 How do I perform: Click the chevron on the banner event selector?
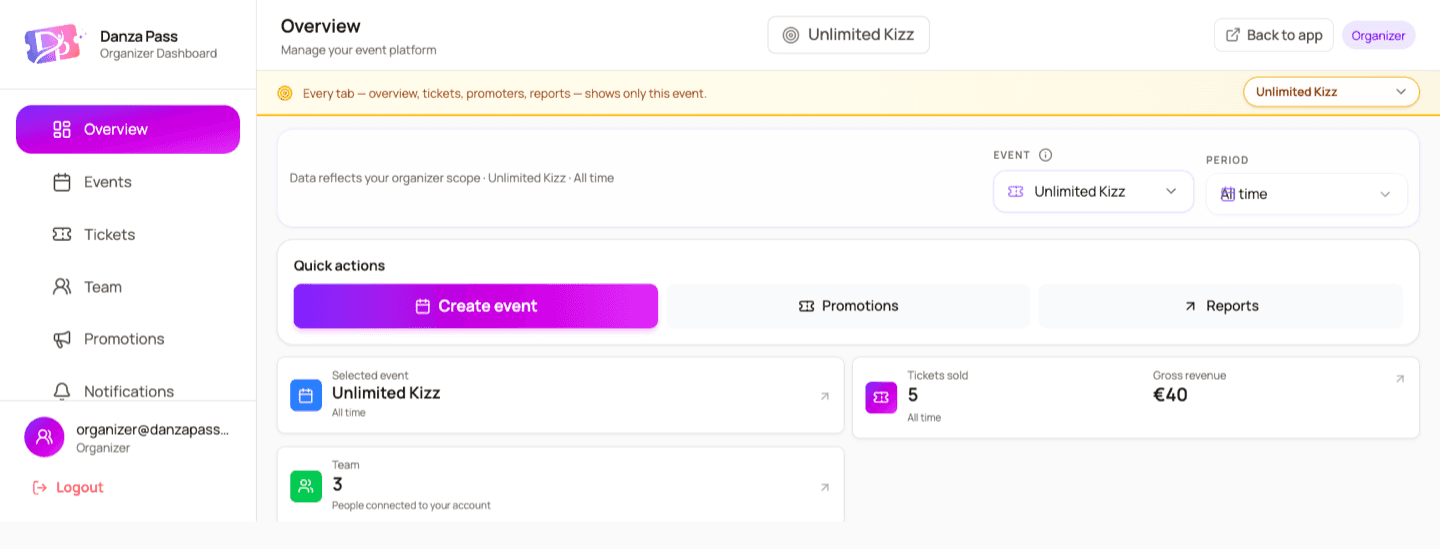pyautogui.click(x=1401, y=92)
